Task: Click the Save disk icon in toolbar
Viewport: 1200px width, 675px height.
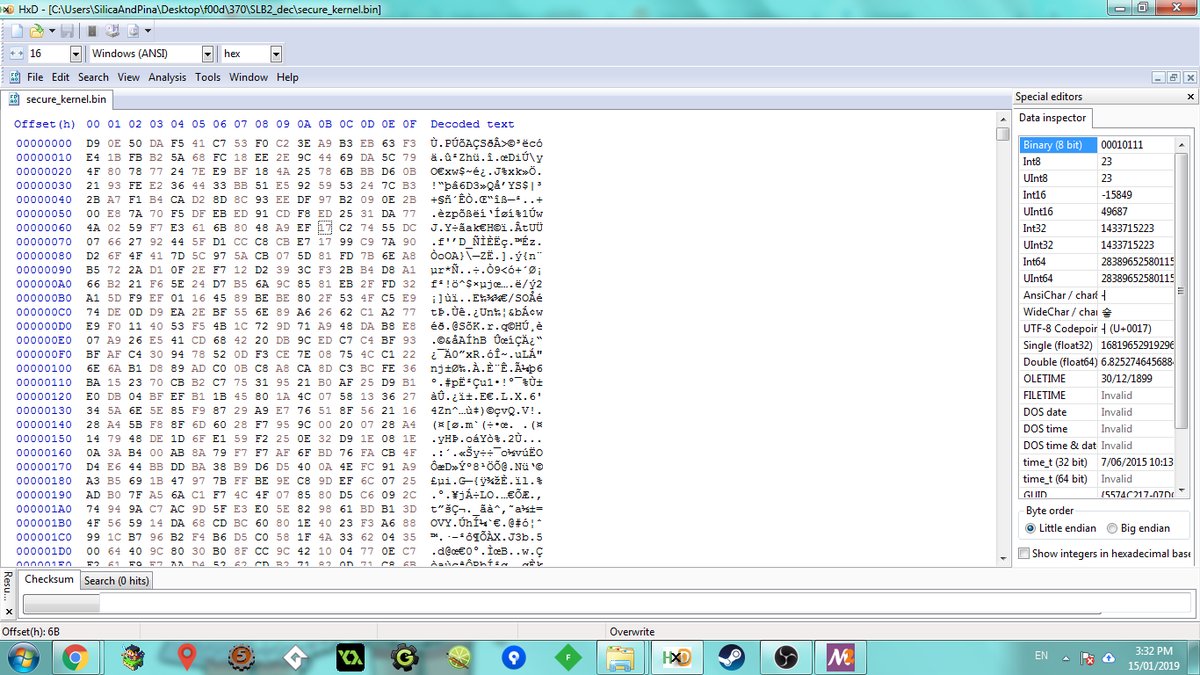Action: click(65, 31)
